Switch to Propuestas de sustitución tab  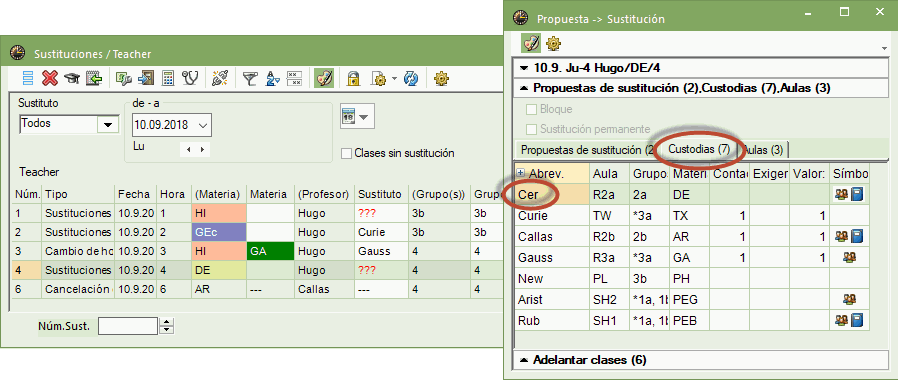pyautogui.click(x=586, y=150)
